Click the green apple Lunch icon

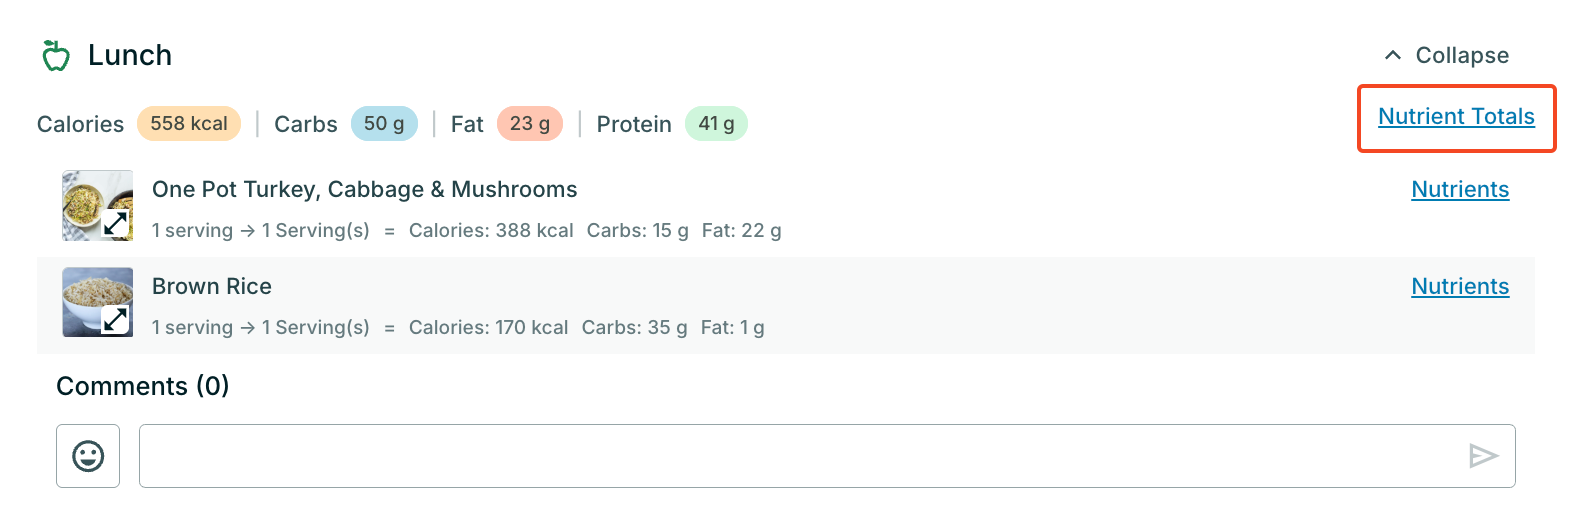[56, 56]
